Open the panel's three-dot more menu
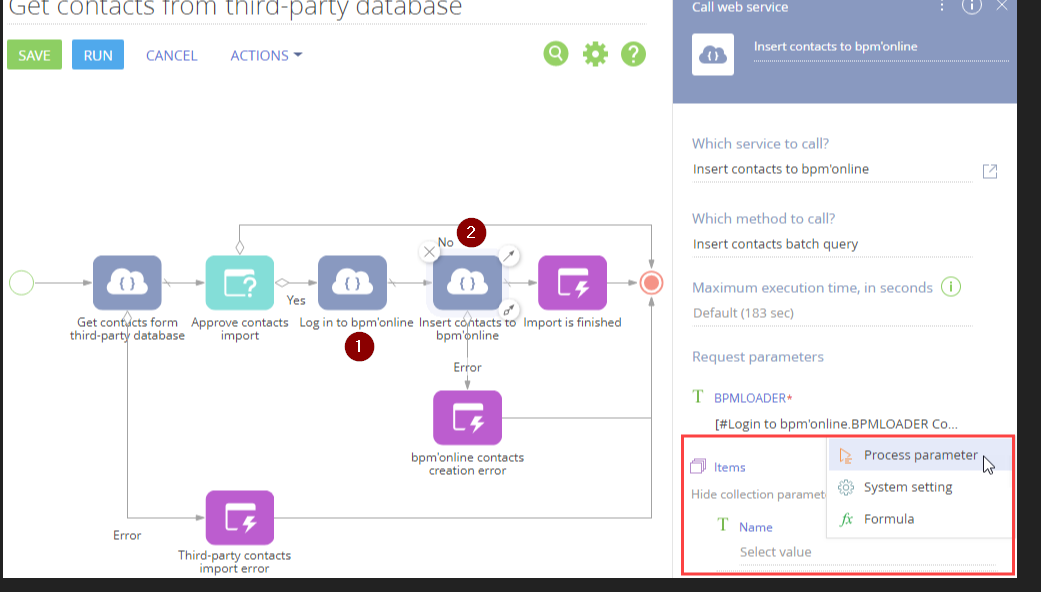The width and height of the screenshot is (1041, 592). pyautogui.click(x=941, y=7)
